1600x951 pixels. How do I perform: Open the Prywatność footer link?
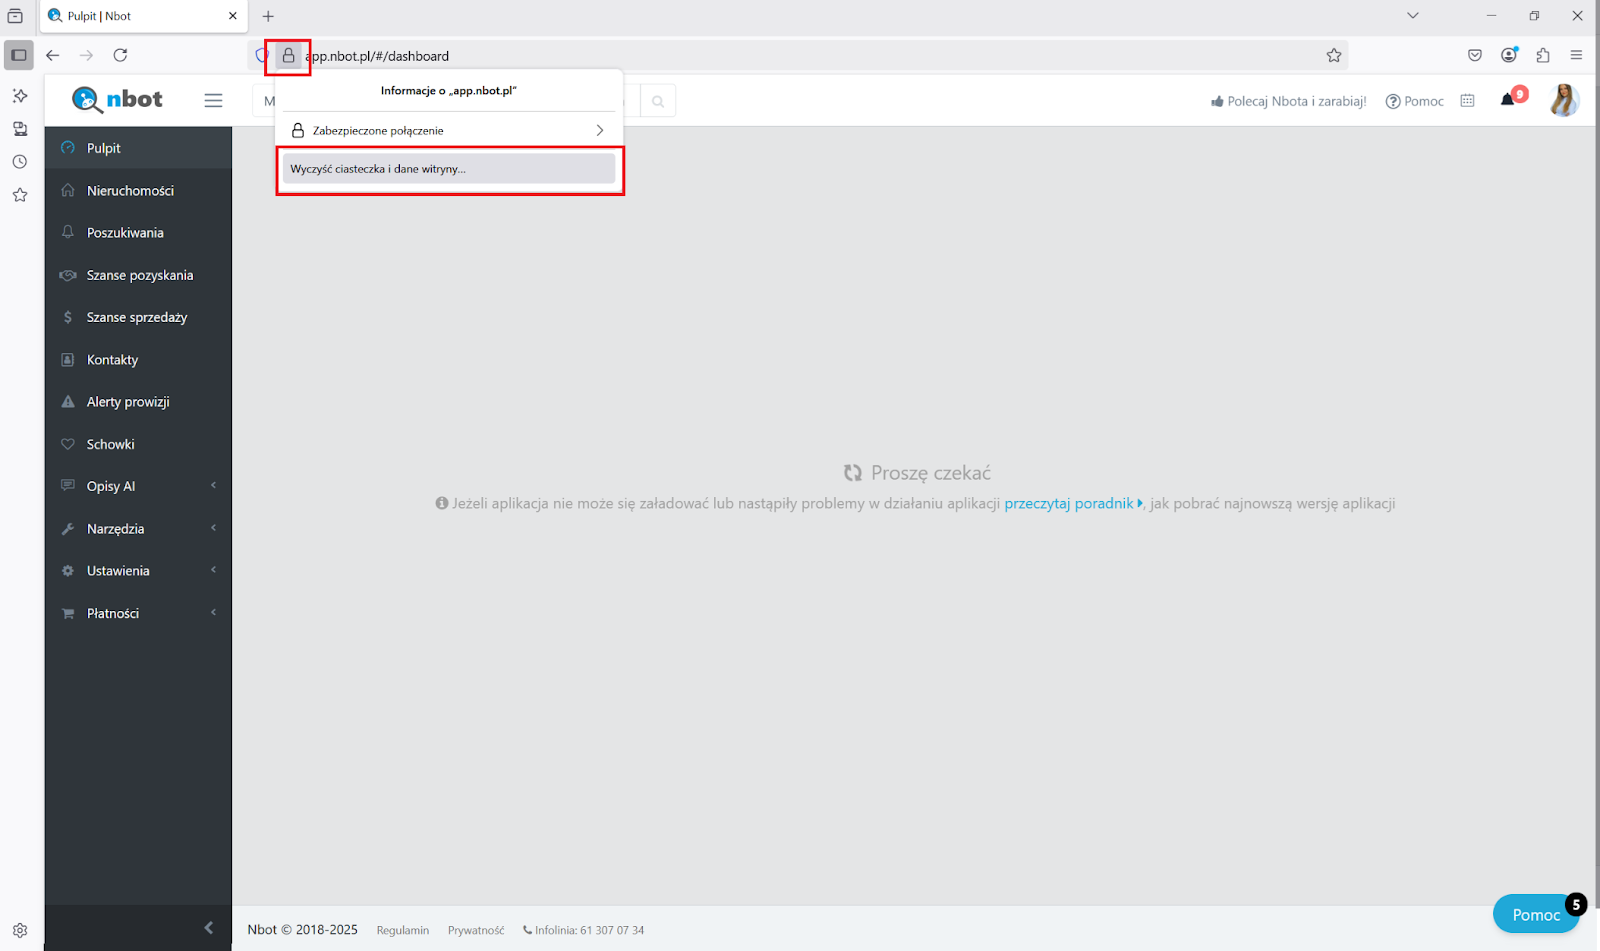point(476,930)
